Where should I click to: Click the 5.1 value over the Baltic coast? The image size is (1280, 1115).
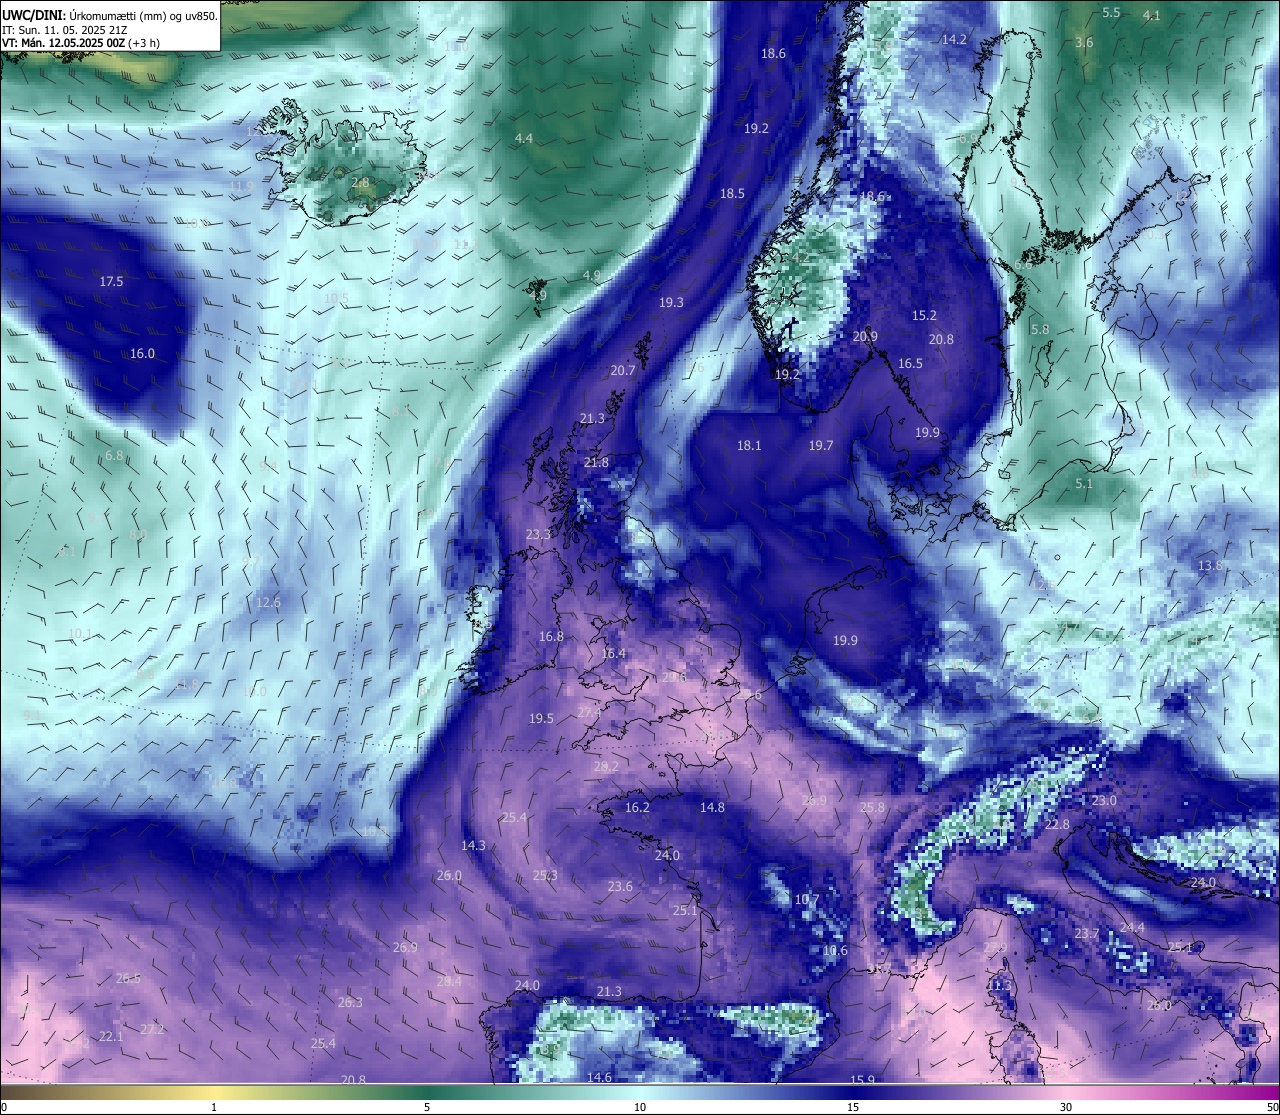tap(1084, 484)
